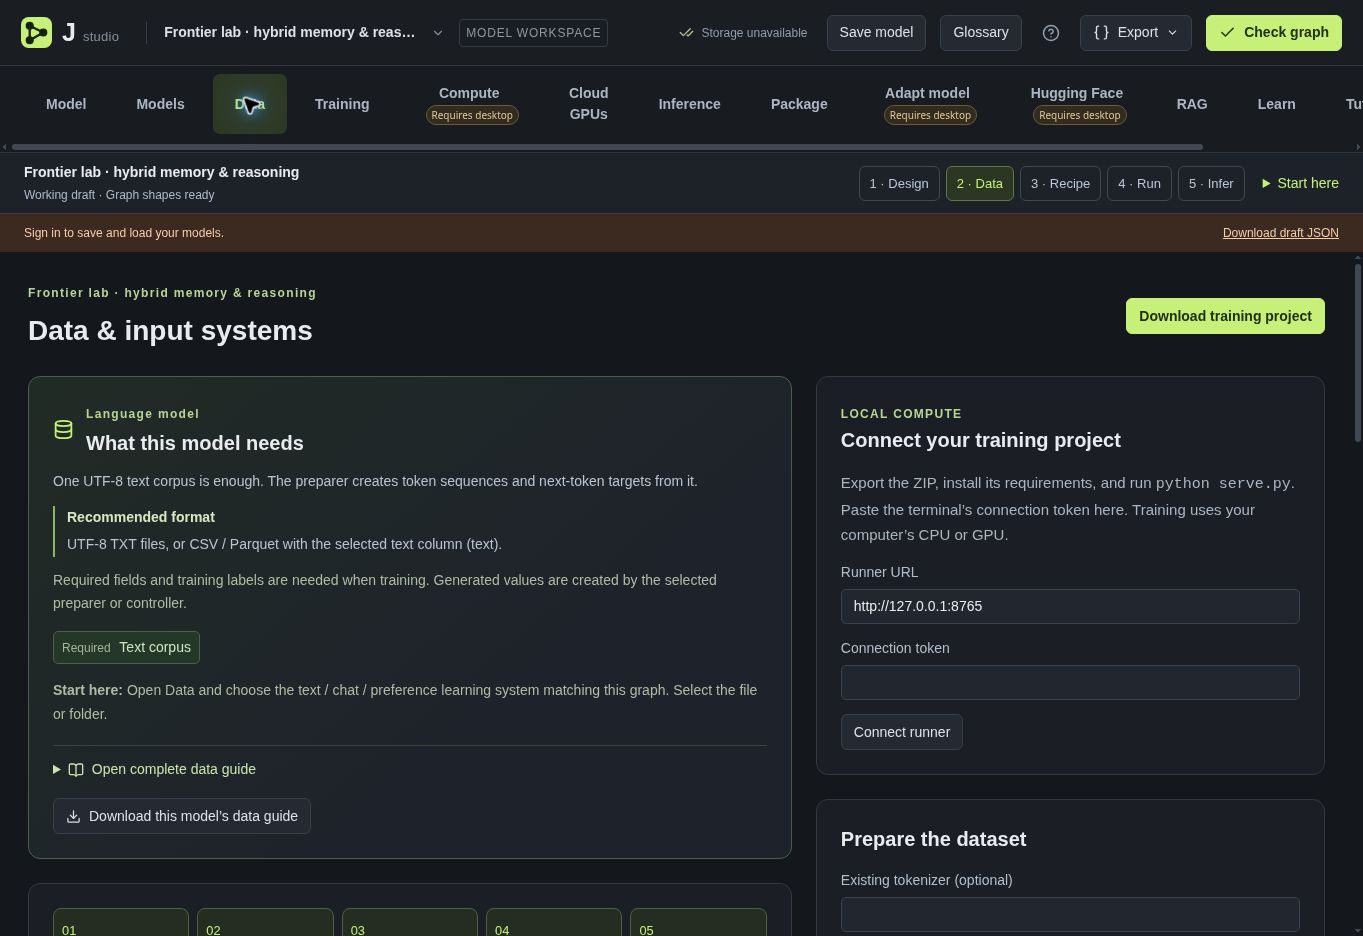Click the Sign in to save message
1363x936 pixels.
(124, 233)
